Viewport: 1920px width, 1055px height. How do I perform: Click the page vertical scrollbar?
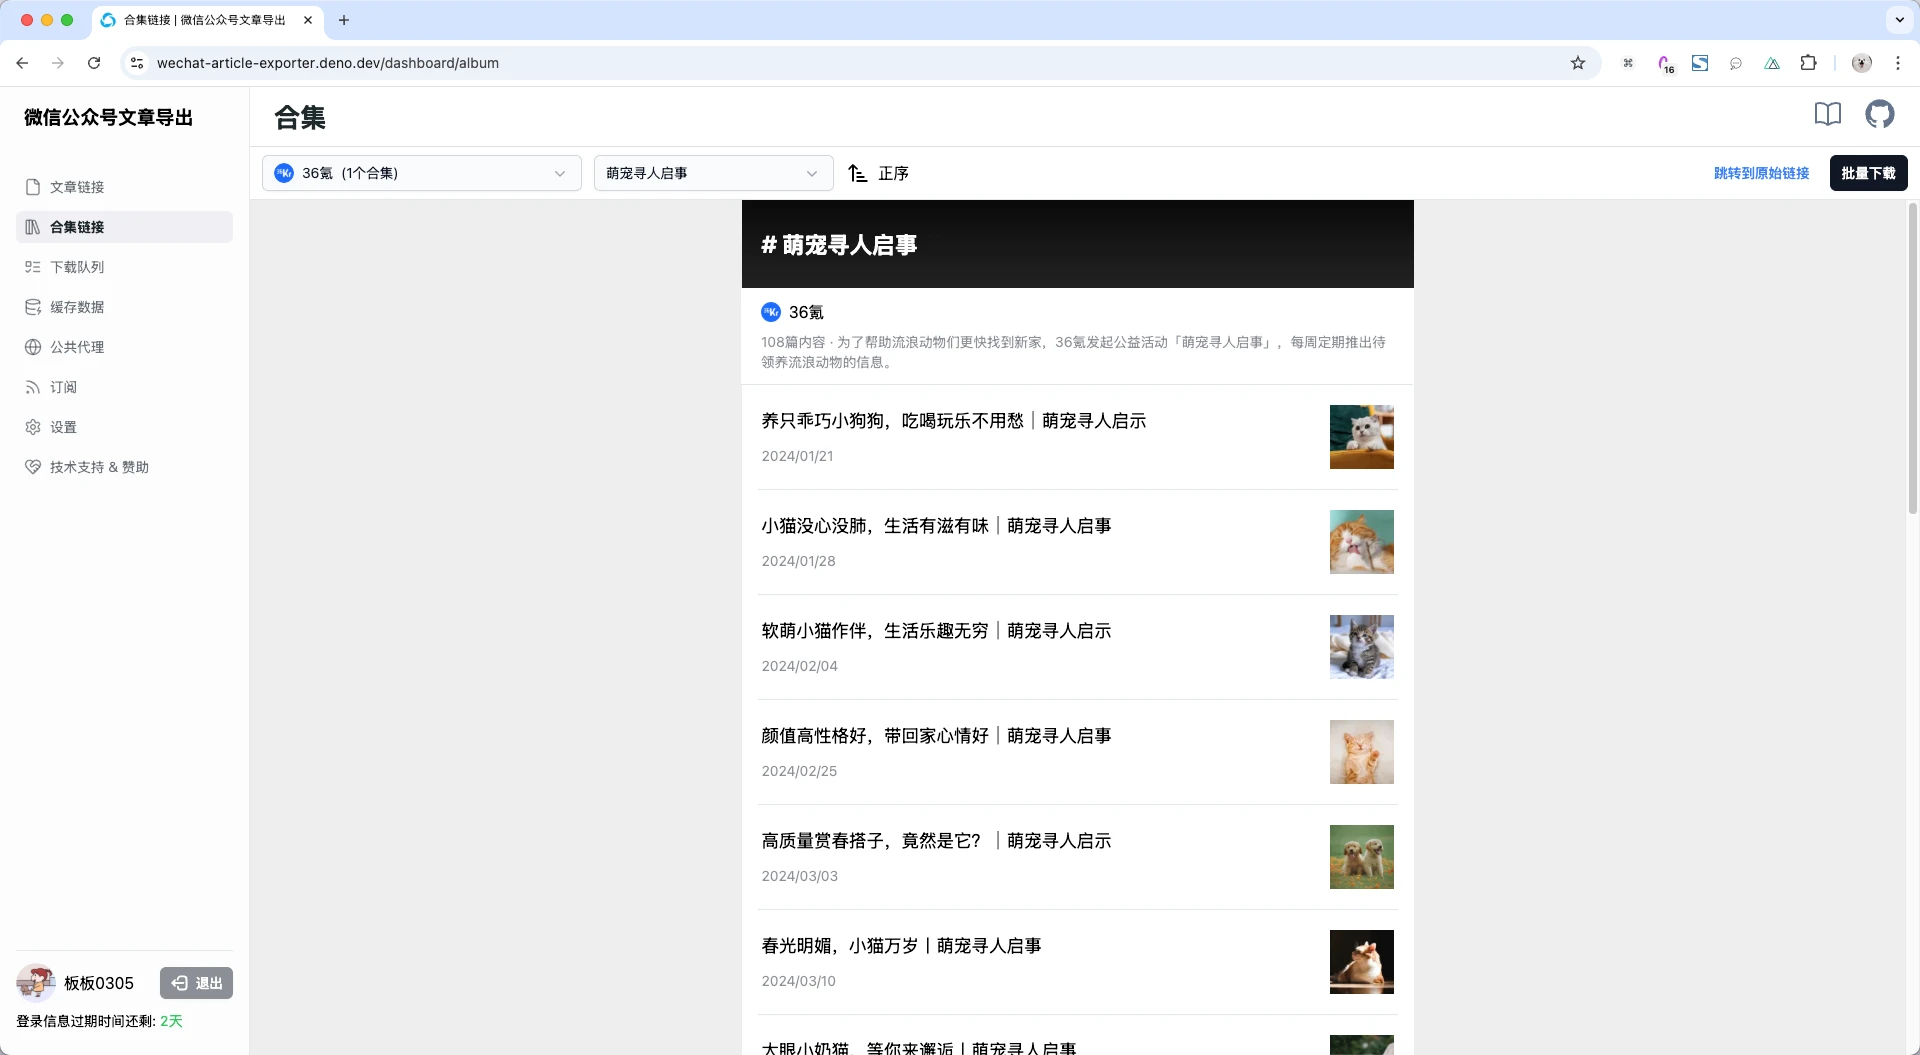click(1912, 360)
